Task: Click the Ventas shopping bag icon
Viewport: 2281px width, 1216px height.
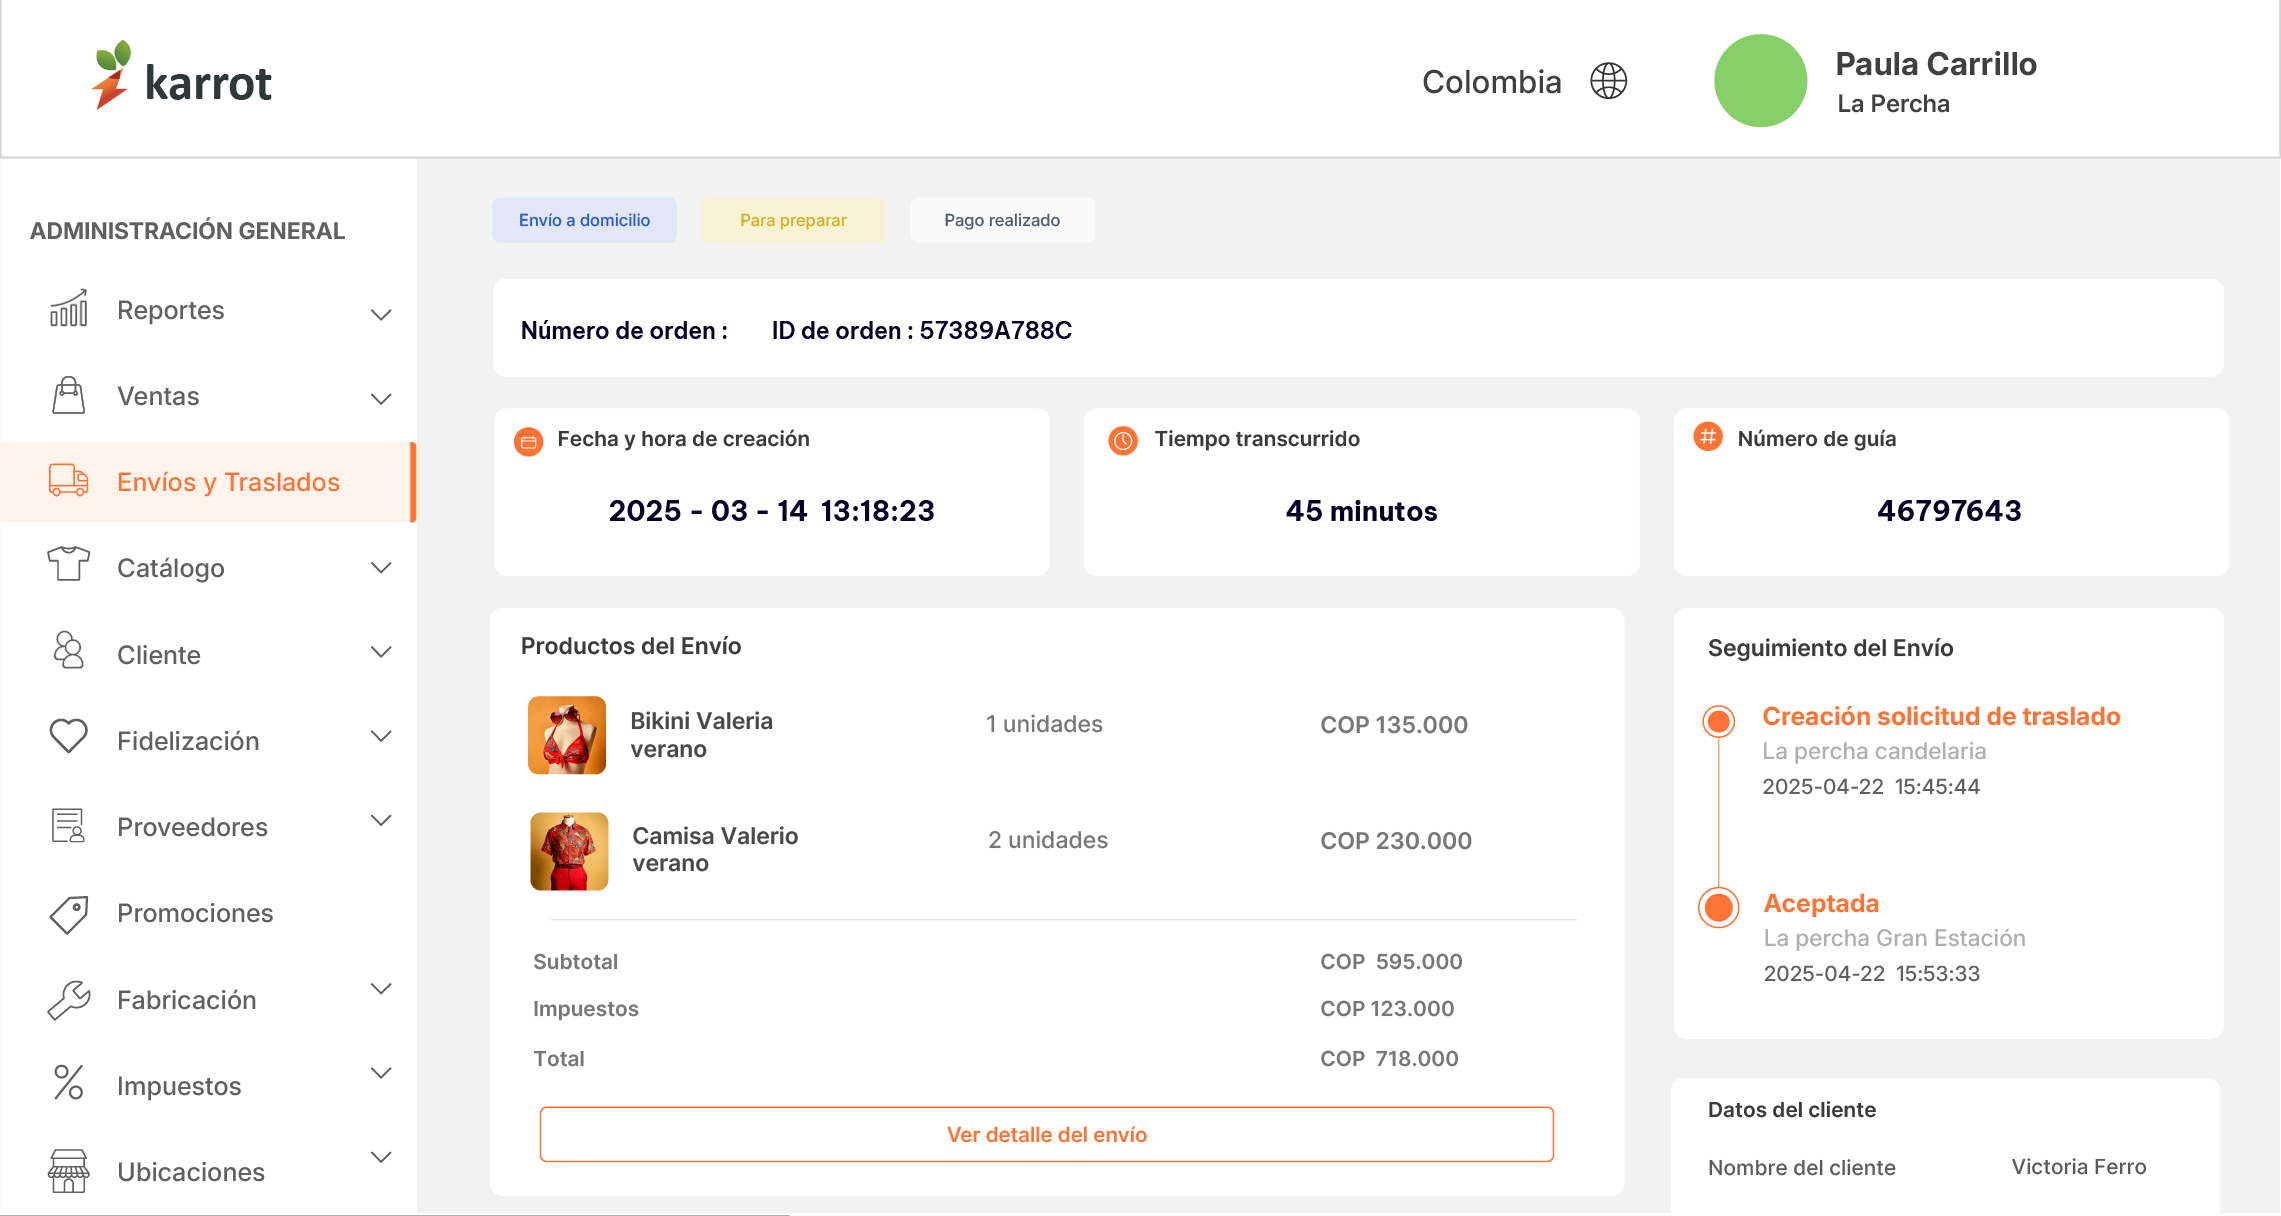Action: (69, 395)
